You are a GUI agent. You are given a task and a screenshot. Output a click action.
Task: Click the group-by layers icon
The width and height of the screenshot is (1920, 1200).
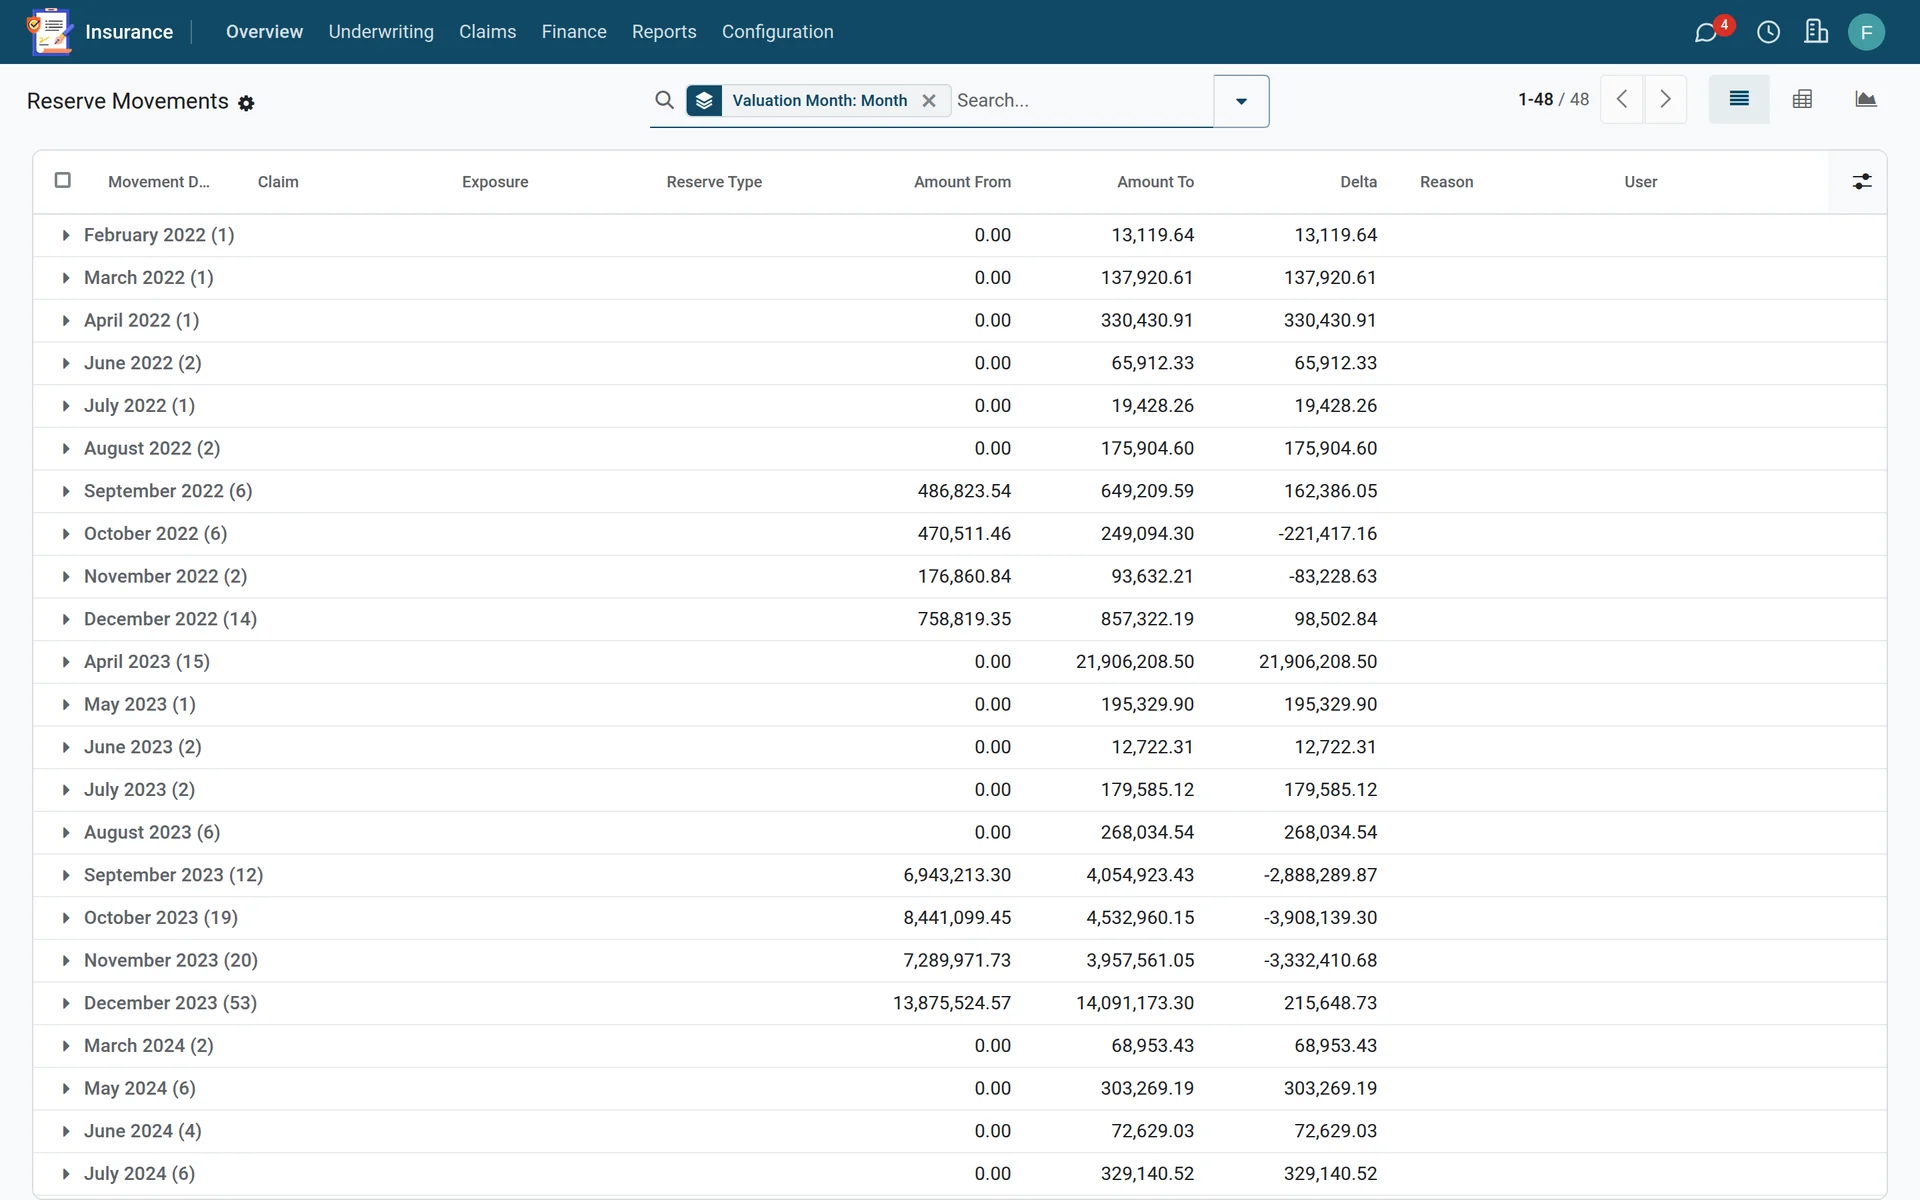[704, 100]
